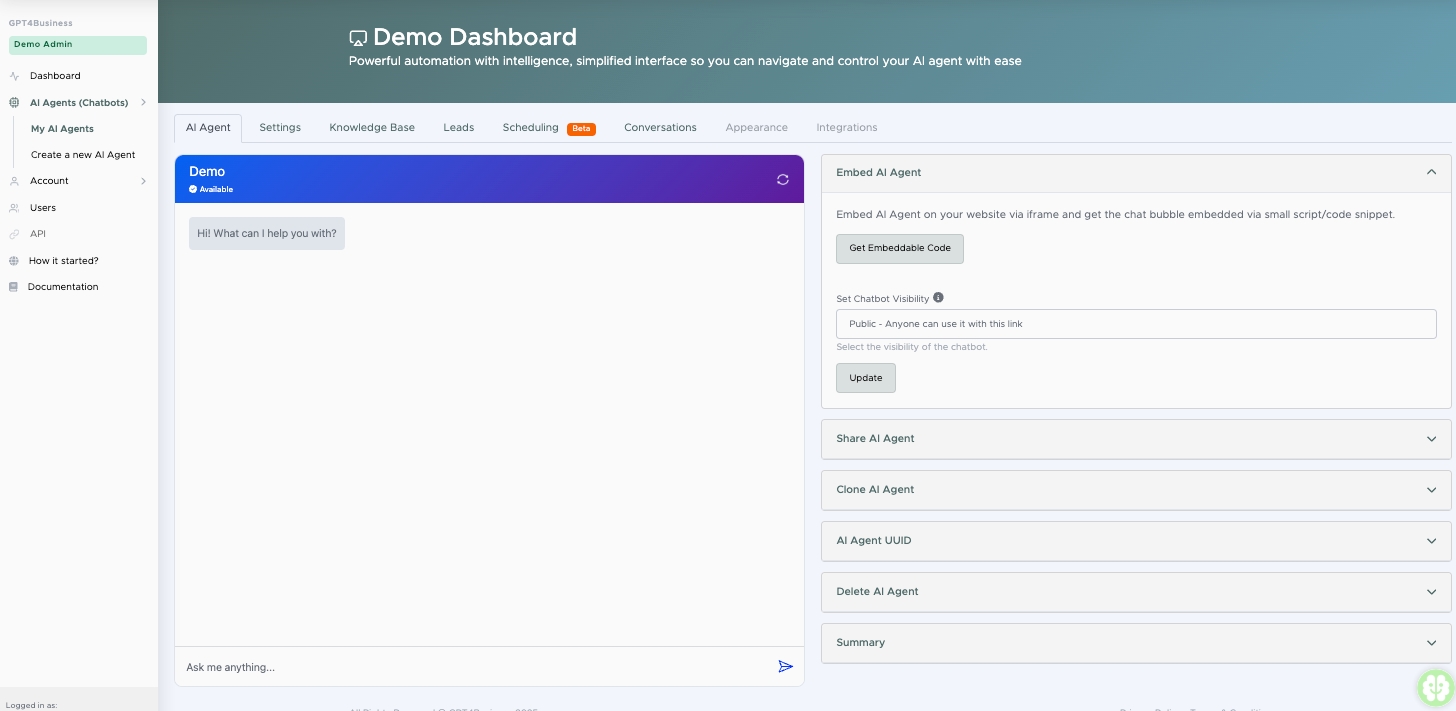Click the API link icon in sidebar
This screenshot has height=711, width=1456.
(14, 234)
